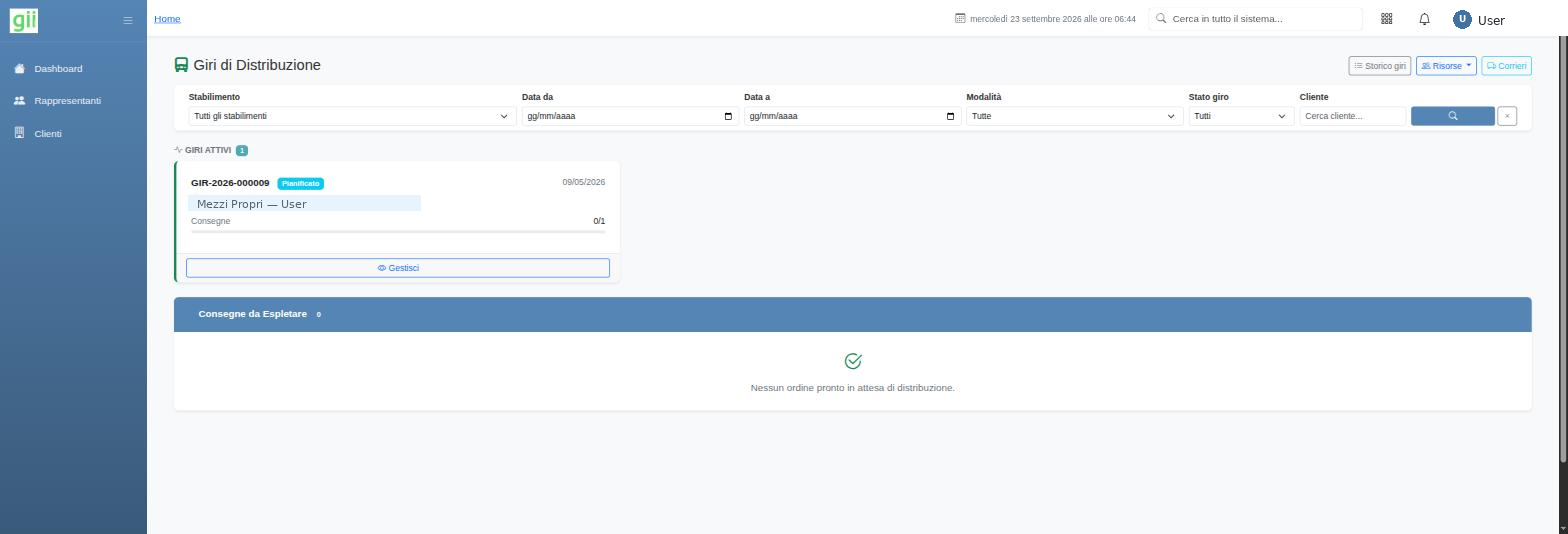Open notifications bell
Screen dimensions: 1568x534
click(1425, 19)
